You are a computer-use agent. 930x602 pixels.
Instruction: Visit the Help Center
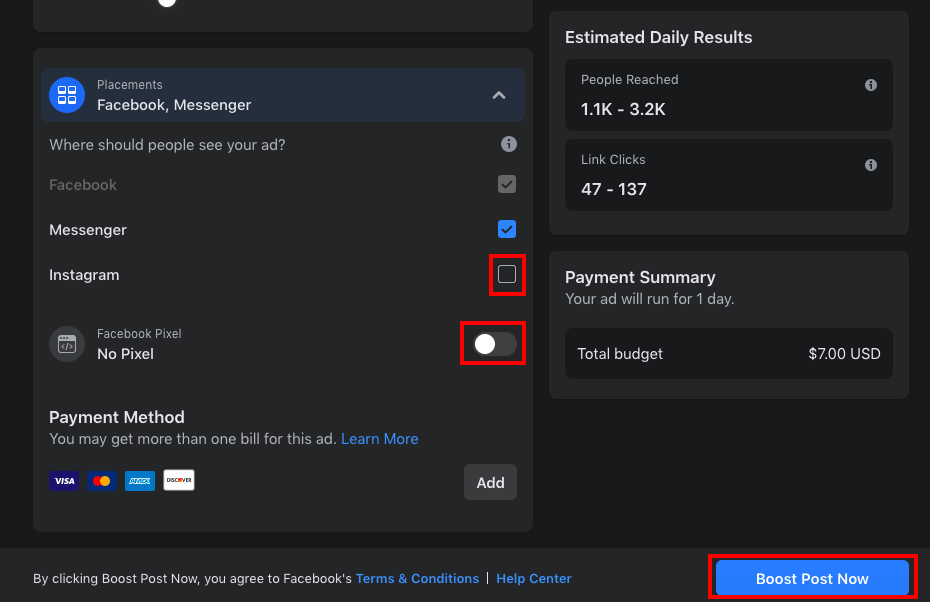click(x=534, y=578)
